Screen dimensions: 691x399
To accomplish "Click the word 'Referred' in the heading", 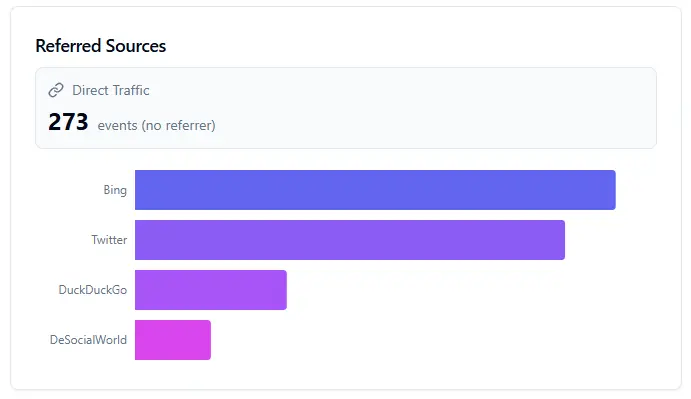I will click(68, 46).
